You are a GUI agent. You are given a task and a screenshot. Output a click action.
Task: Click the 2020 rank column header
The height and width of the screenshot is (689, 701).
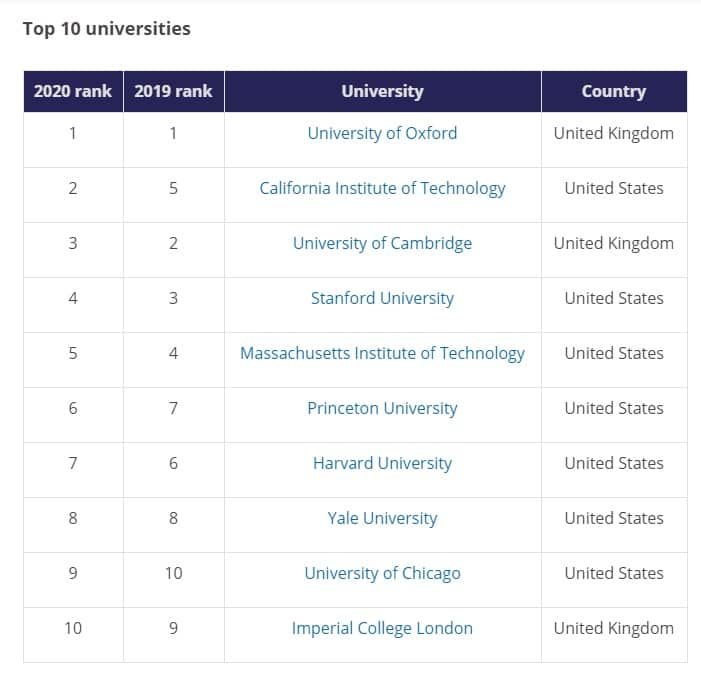pyautogui.click(x=73, y=91)
